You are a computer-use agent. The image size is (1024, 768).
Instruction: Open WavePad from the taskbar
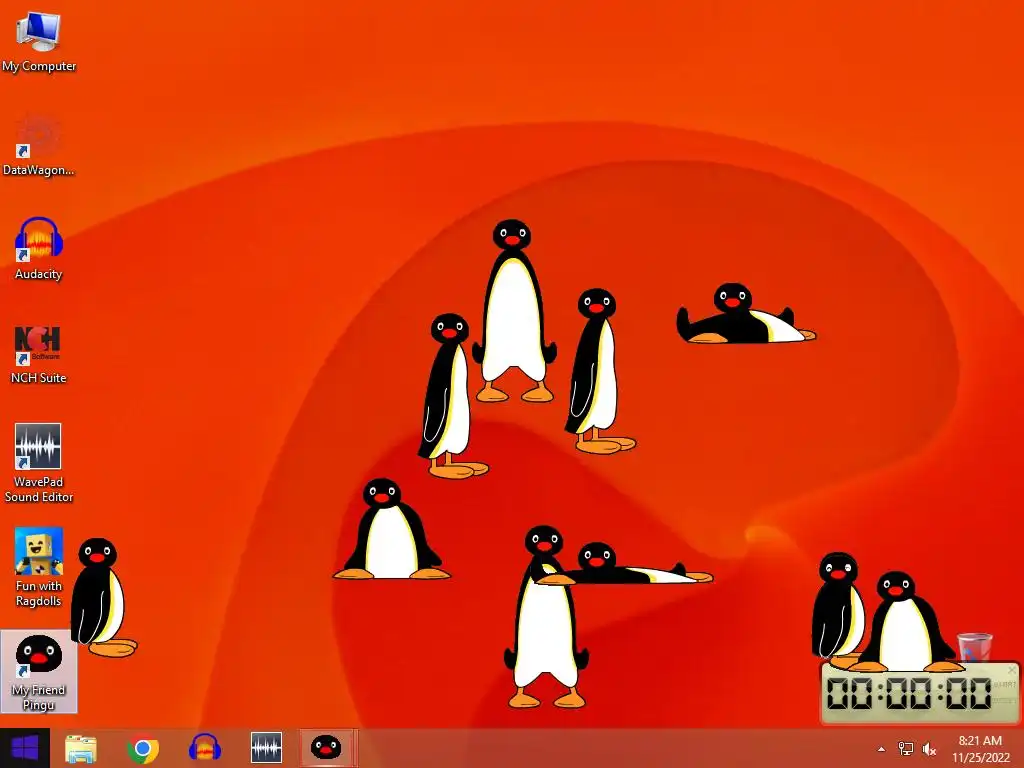coord(266,748)
